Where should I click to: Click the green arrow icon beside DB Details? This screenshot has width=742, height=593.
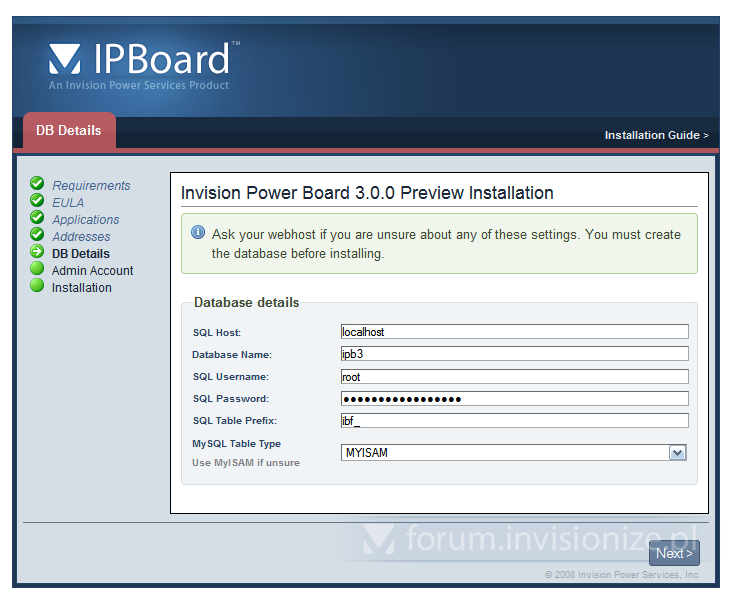pyautogui.click(x=37, y=252)
